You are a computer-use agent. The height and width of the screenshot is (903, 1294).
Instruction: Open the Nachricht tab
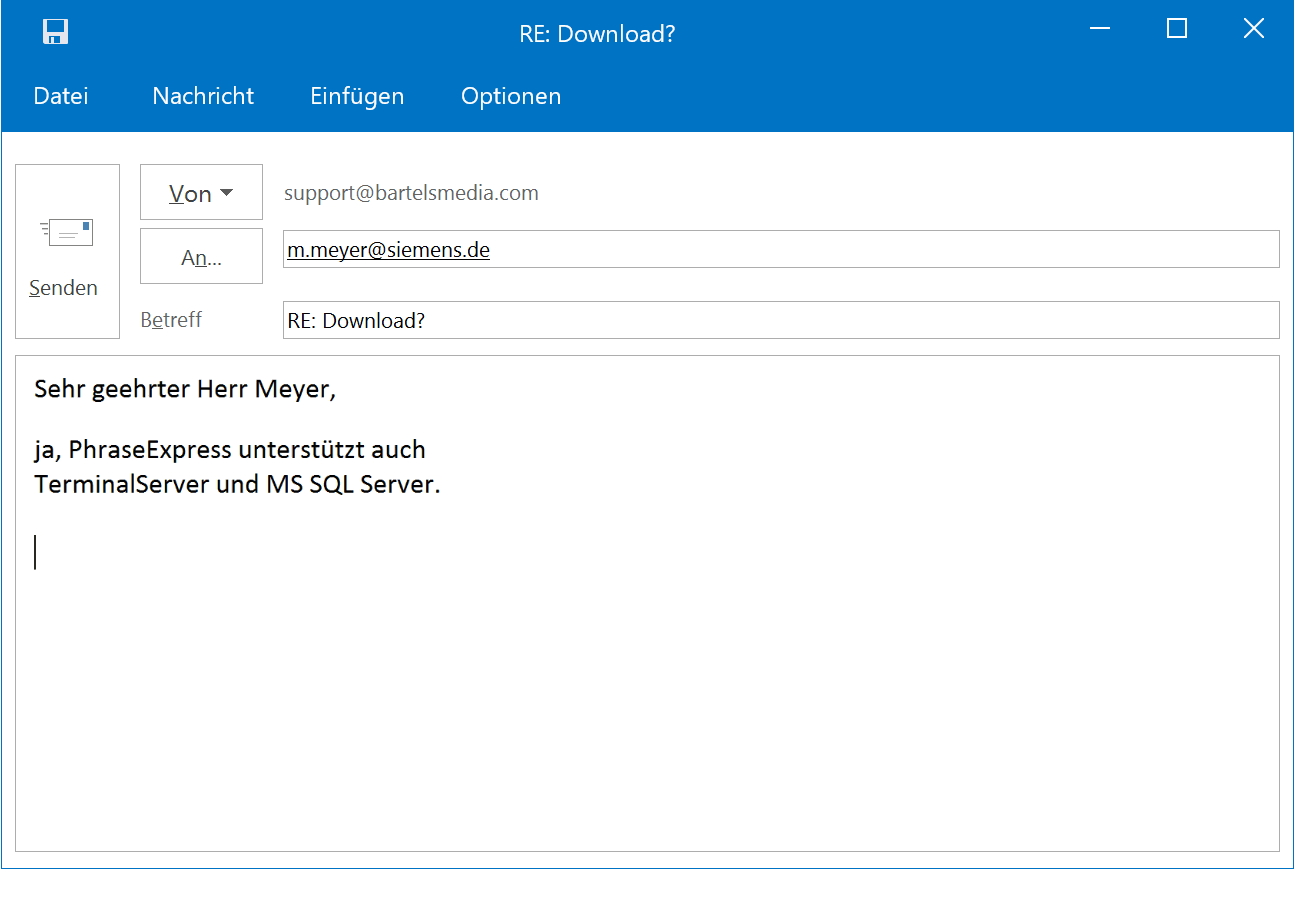pos(203,96)
